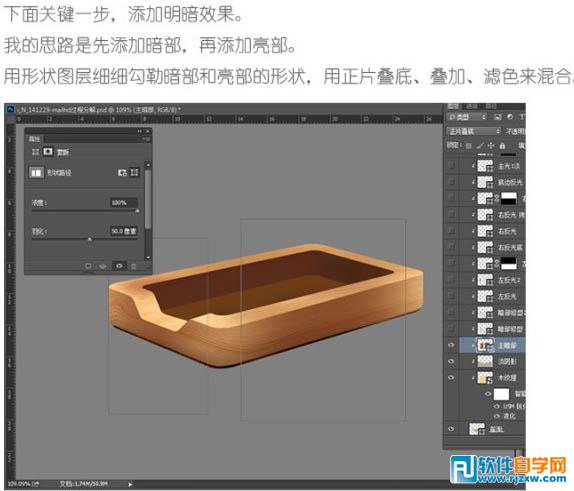Select the 属性 tab in floating panel
The image size is (574, 491).
35,139
